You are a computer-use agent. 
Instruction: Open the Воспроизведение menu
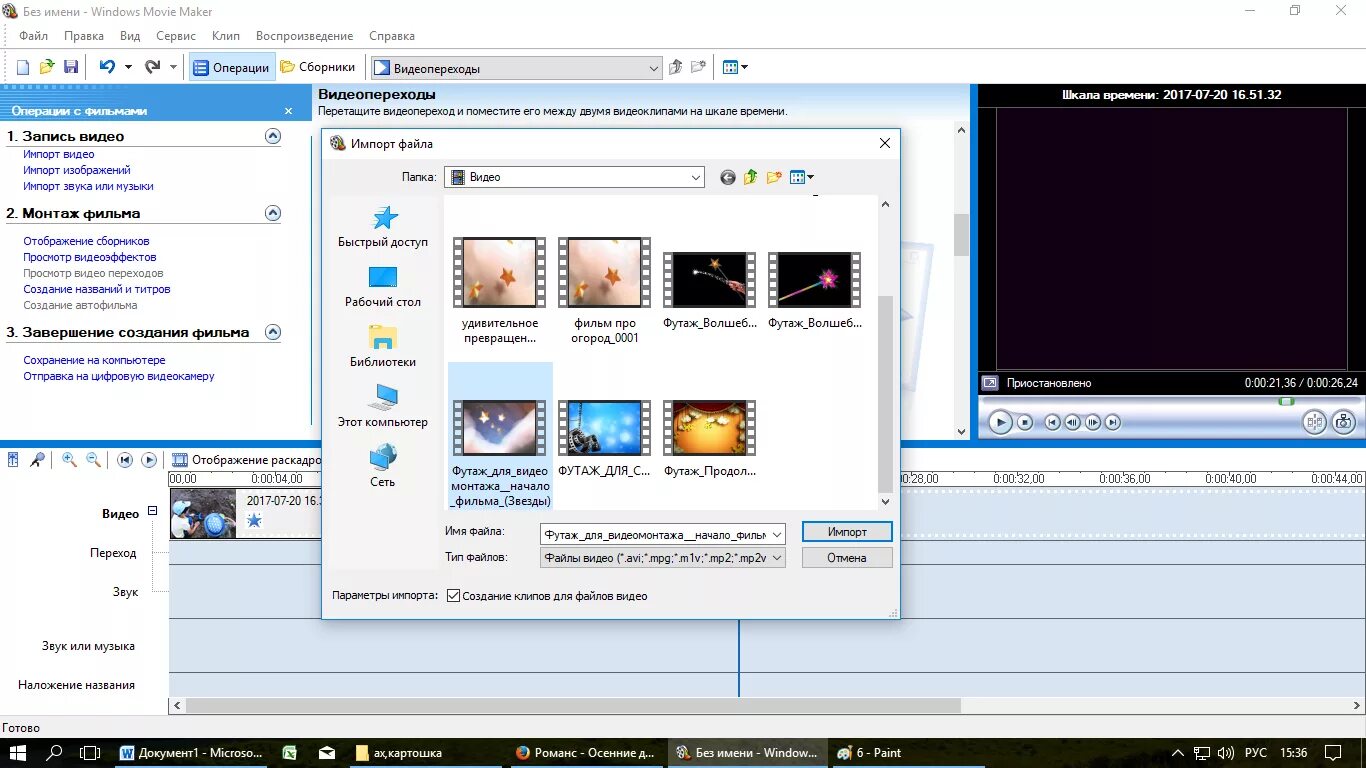[305, 35]
